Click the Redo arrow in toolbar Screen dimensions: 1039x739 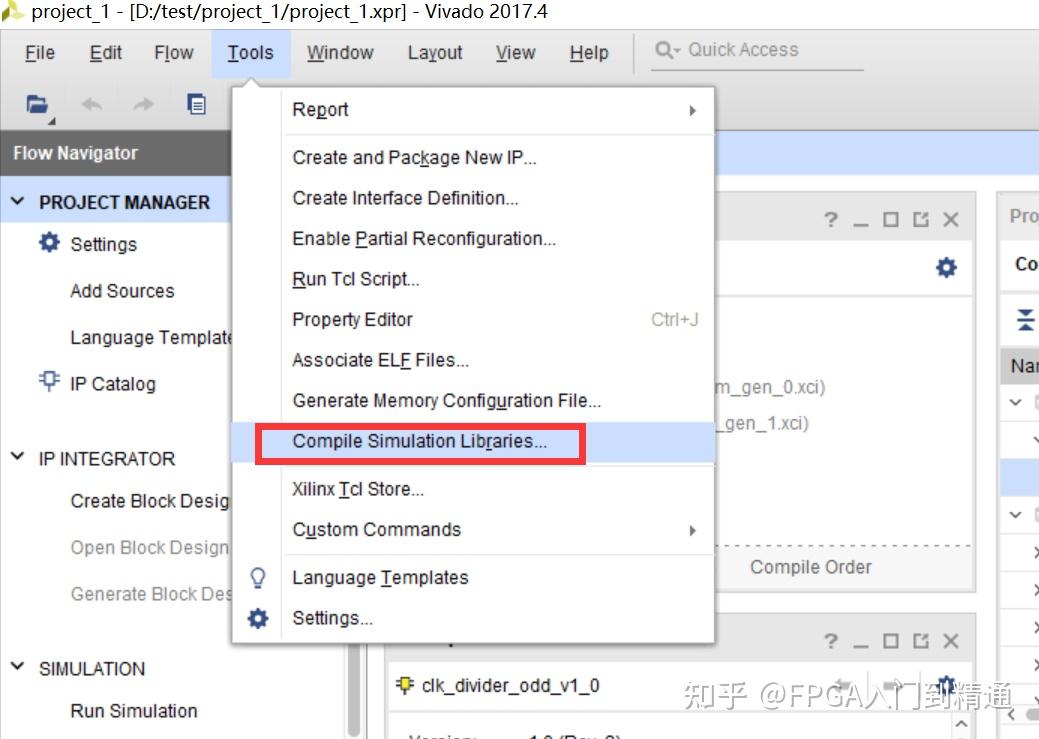[x=143, y=104]
